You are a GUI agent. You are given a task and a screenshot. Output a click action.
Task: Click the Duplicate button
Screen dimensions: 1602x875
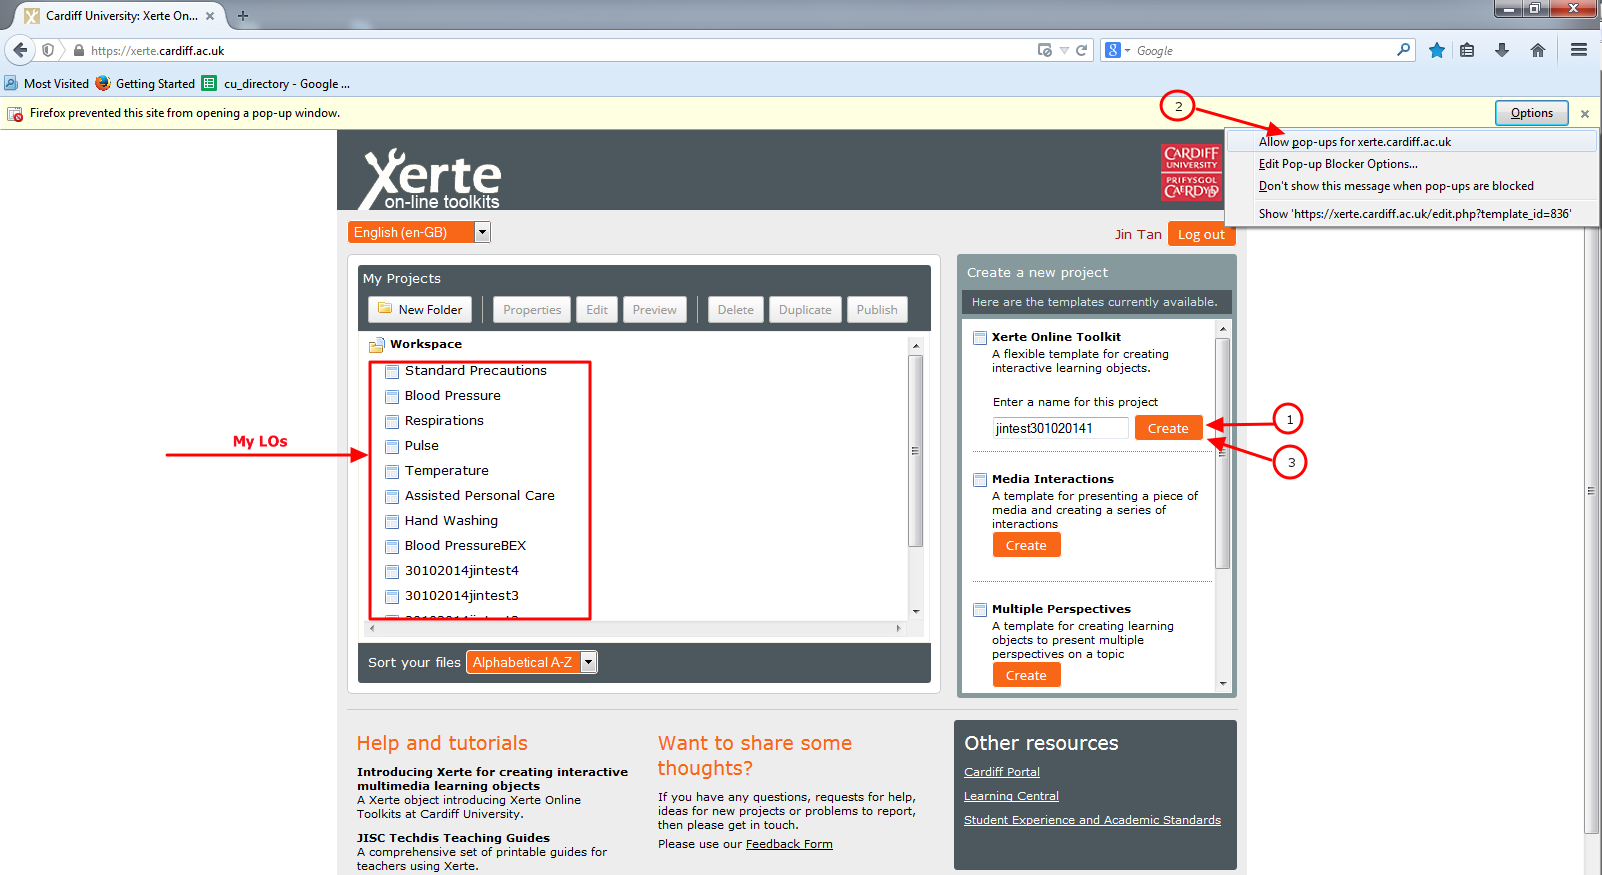coord(805,310)
